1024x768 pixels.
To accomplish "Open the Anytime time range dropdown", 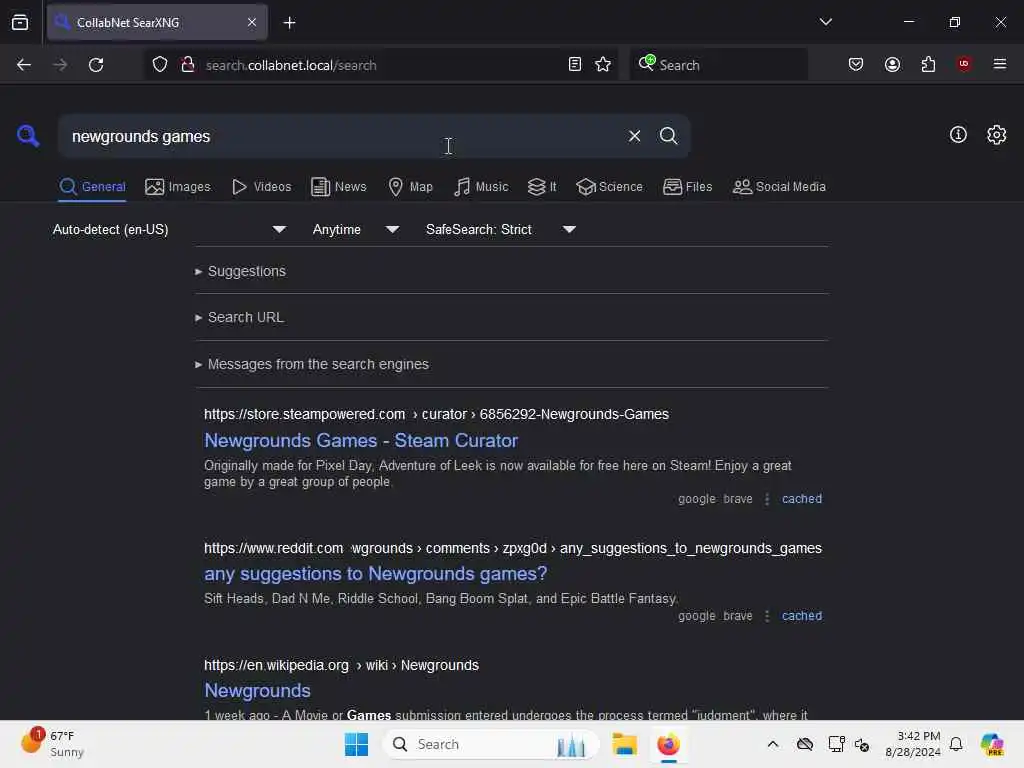I will click(356, 229).
